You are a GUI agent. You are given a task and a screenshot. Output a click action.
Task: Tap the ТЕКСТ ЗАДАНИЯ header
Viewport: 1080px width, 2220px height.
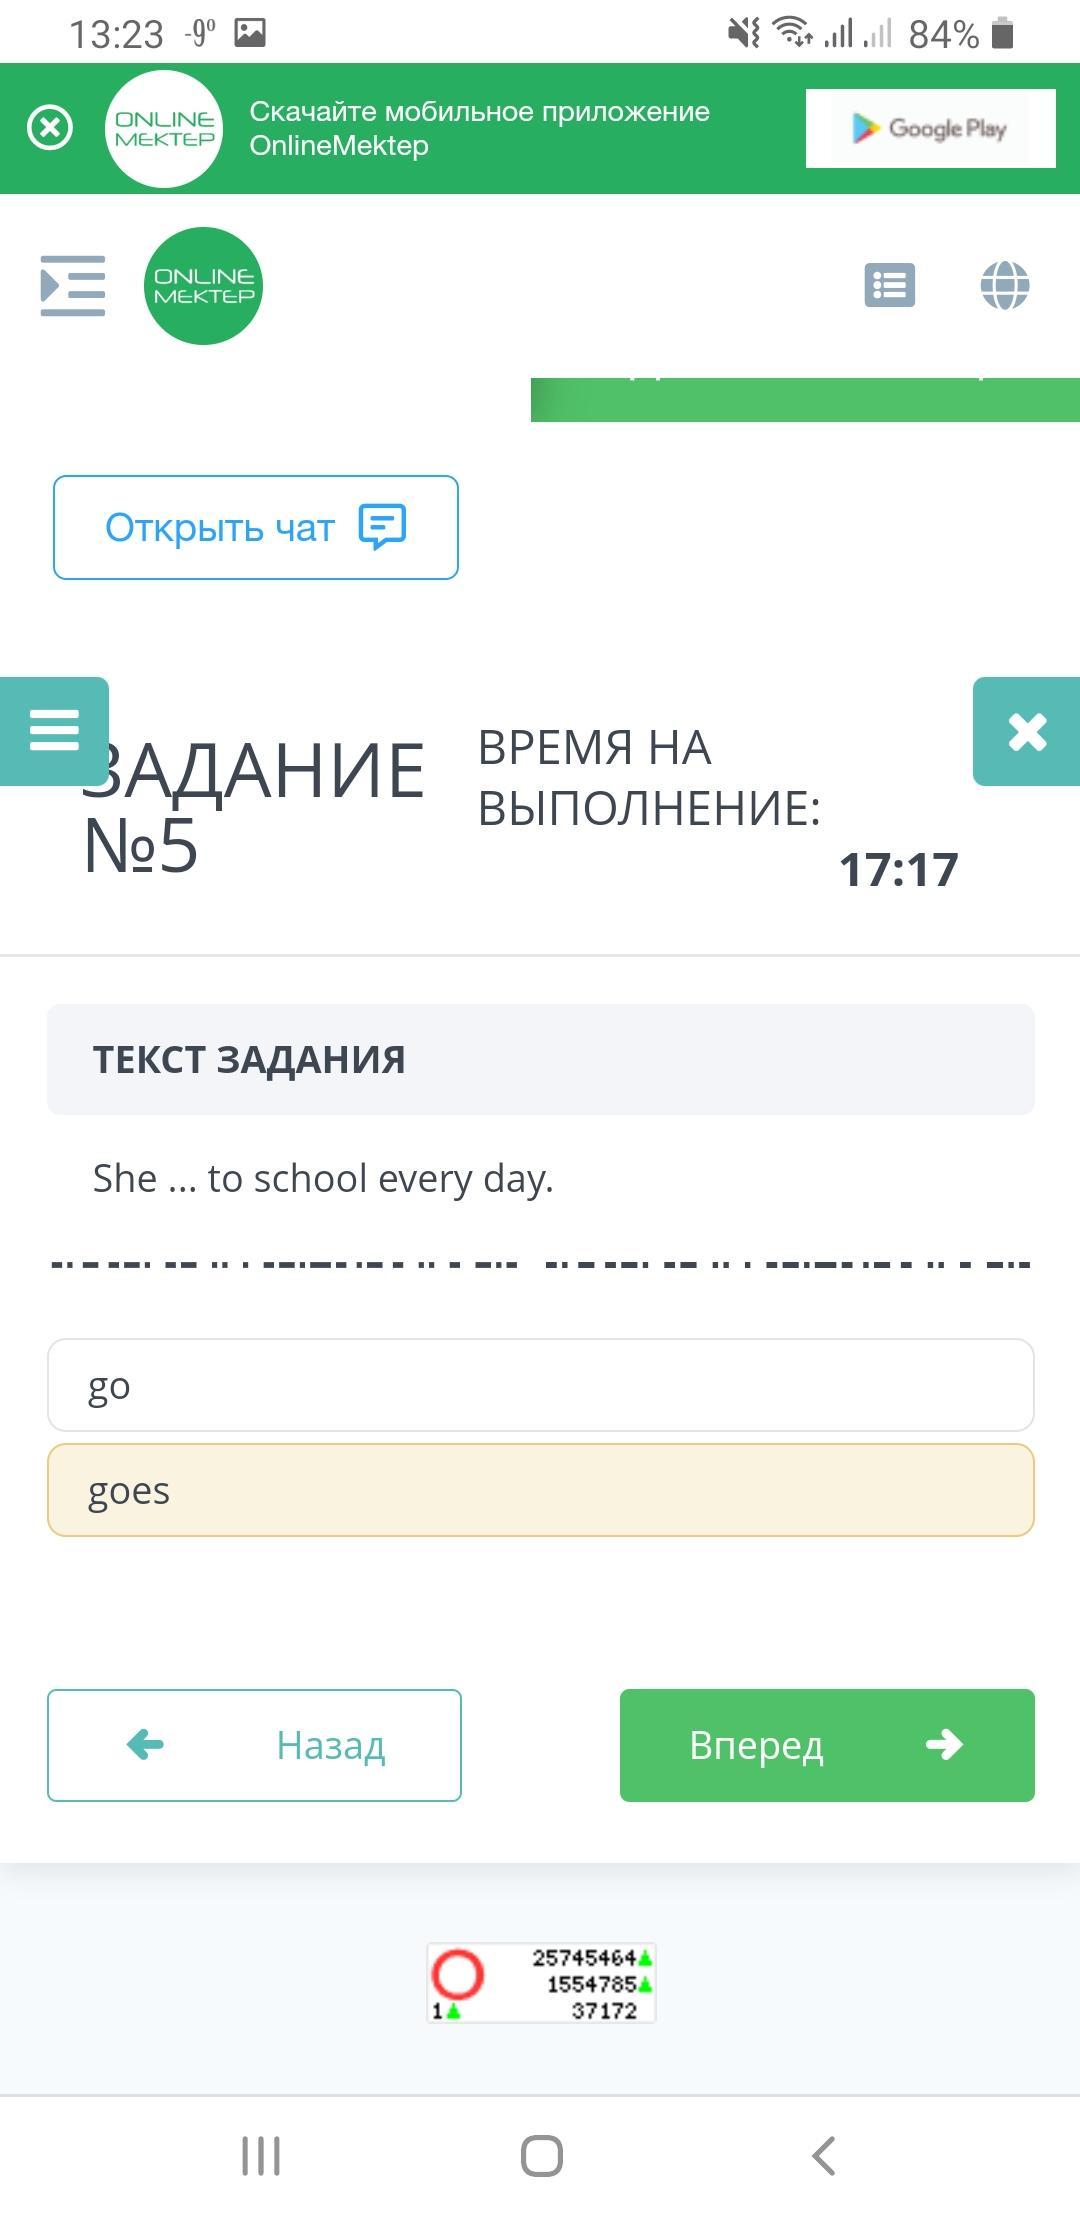(x=540, y=1059)
